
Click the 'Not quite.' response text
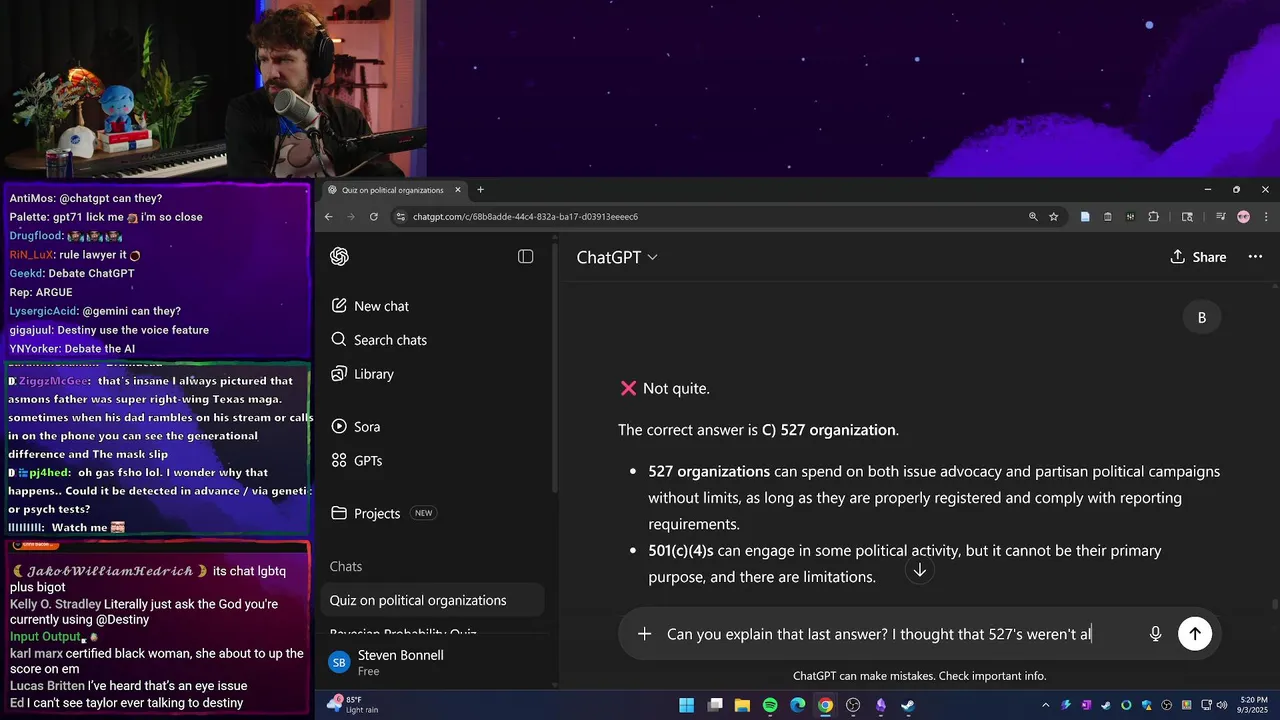(677, 388)
